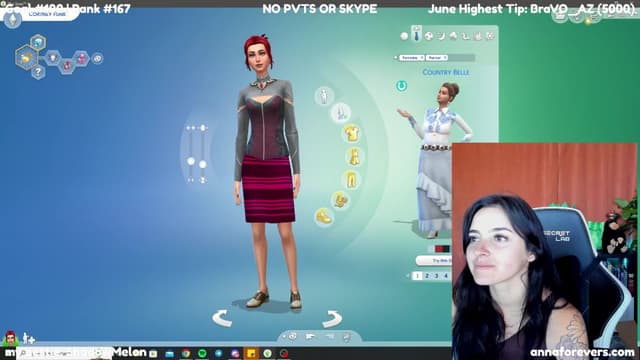Go to styled looks page 4

[446, 276]
